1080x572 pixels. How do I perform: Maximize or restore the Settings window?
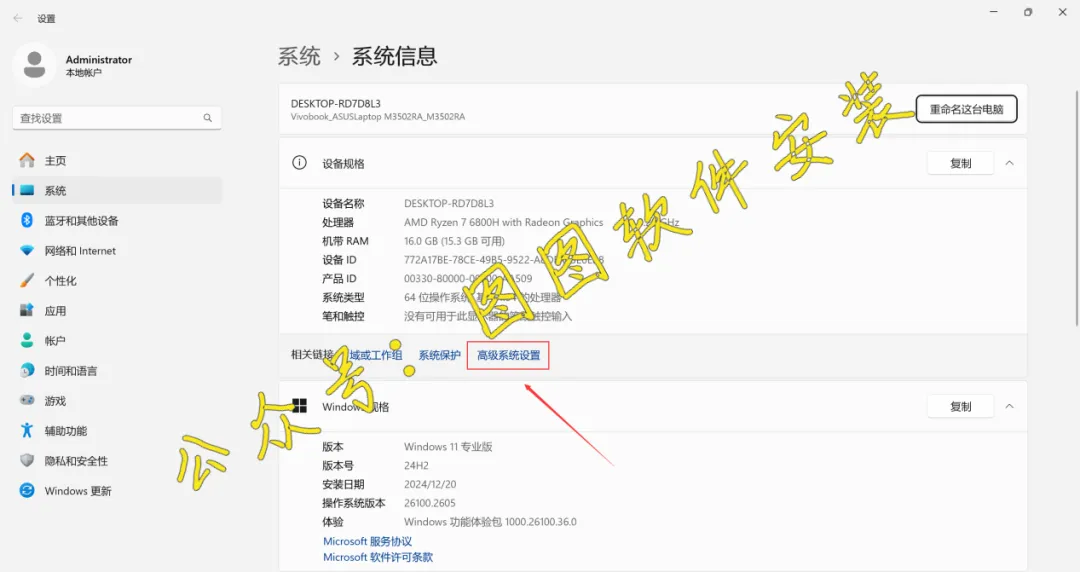pos(1028,12)
